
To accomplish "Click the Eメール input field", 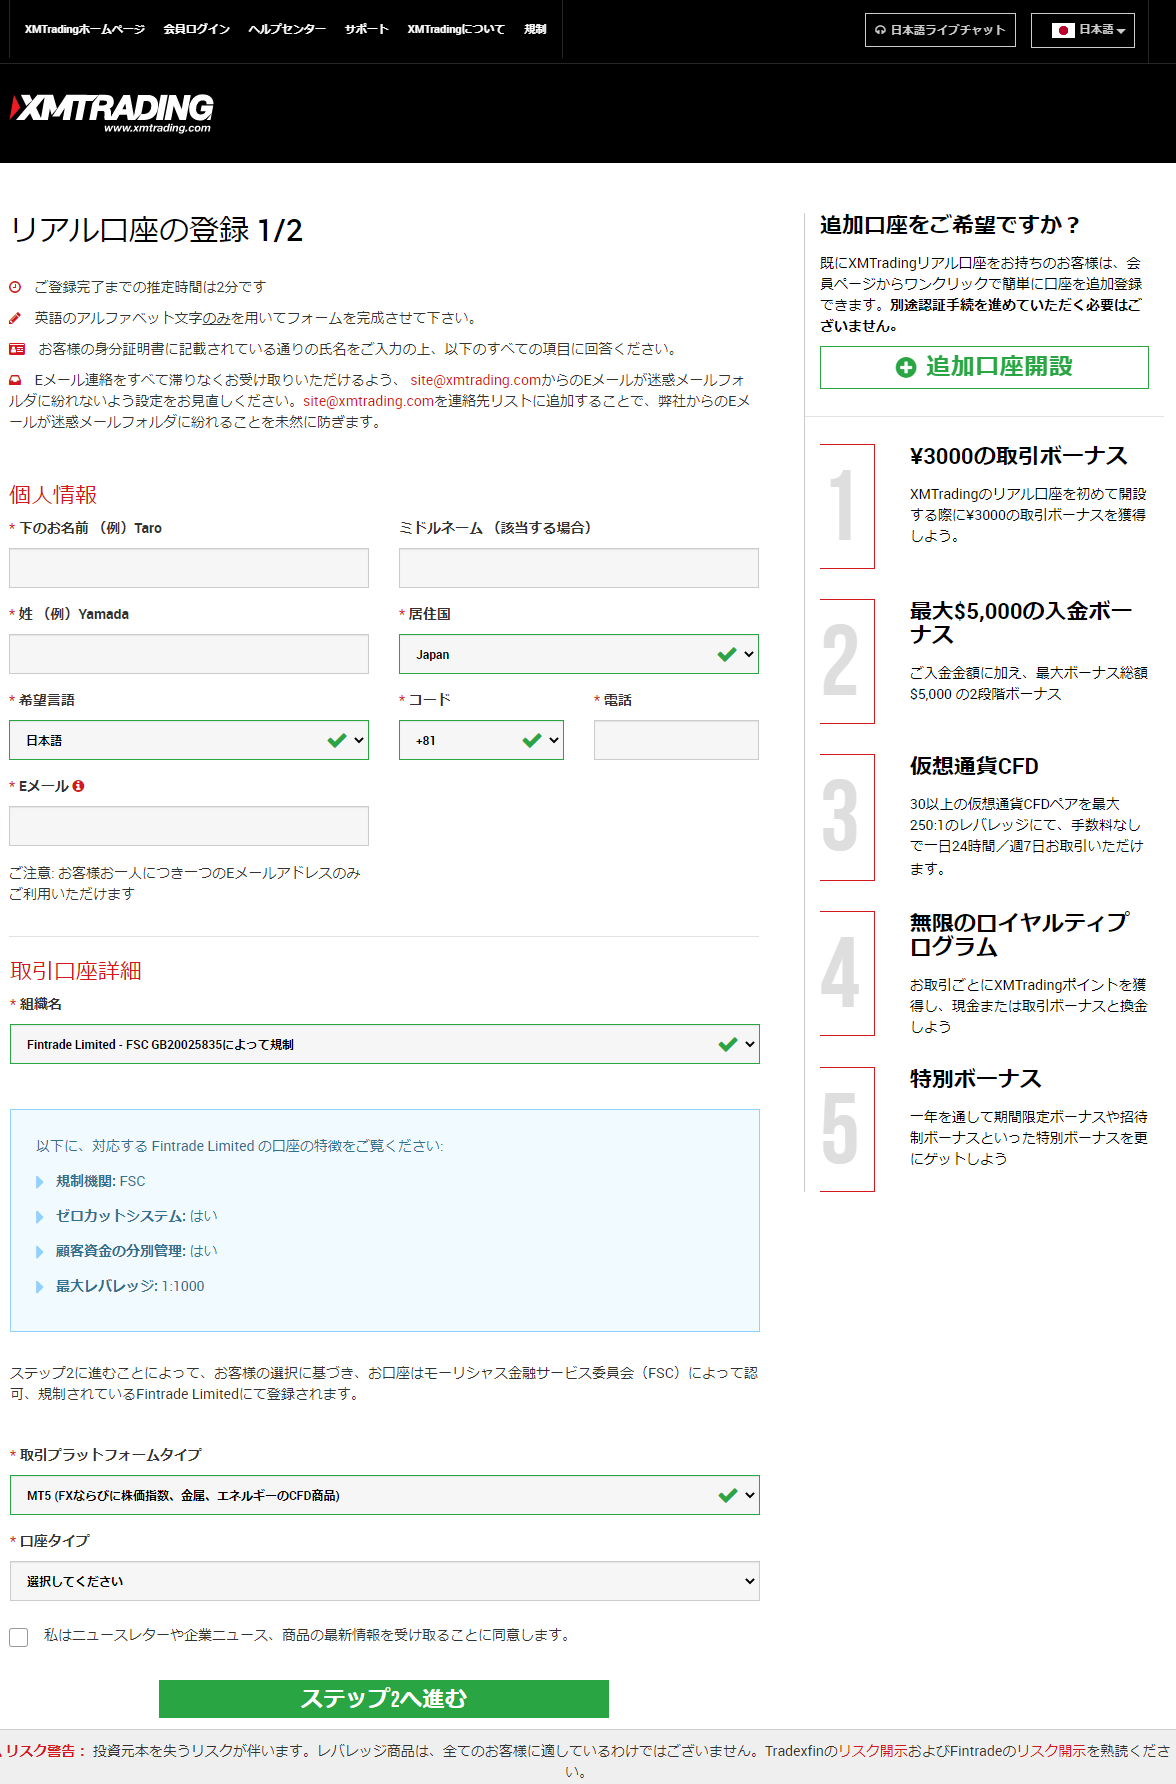I will (189, 826).
